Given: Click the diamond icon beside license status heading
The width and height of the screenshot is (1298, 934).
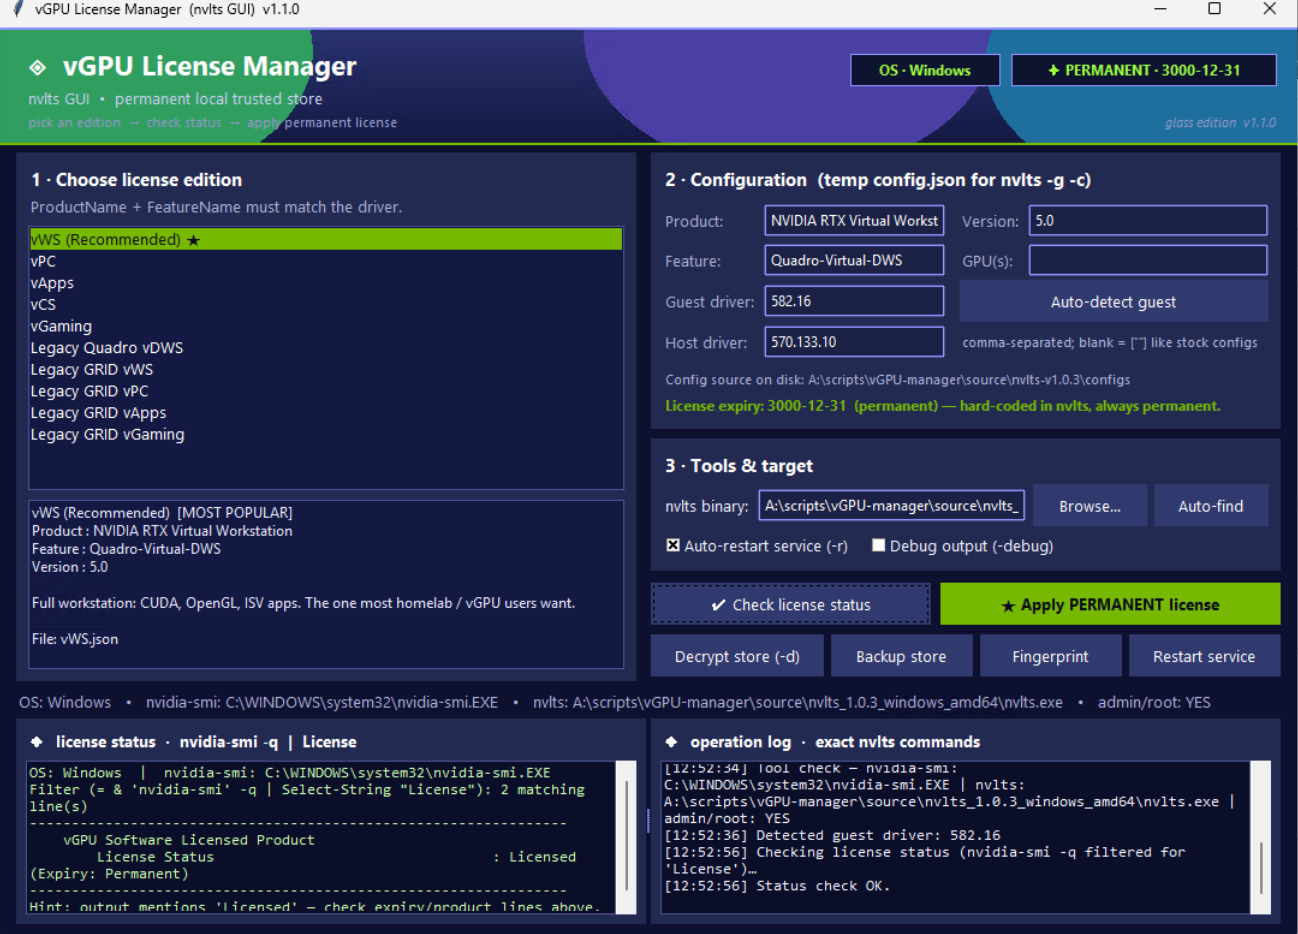Looking at the screenshot, I should (x=37, y=742).
